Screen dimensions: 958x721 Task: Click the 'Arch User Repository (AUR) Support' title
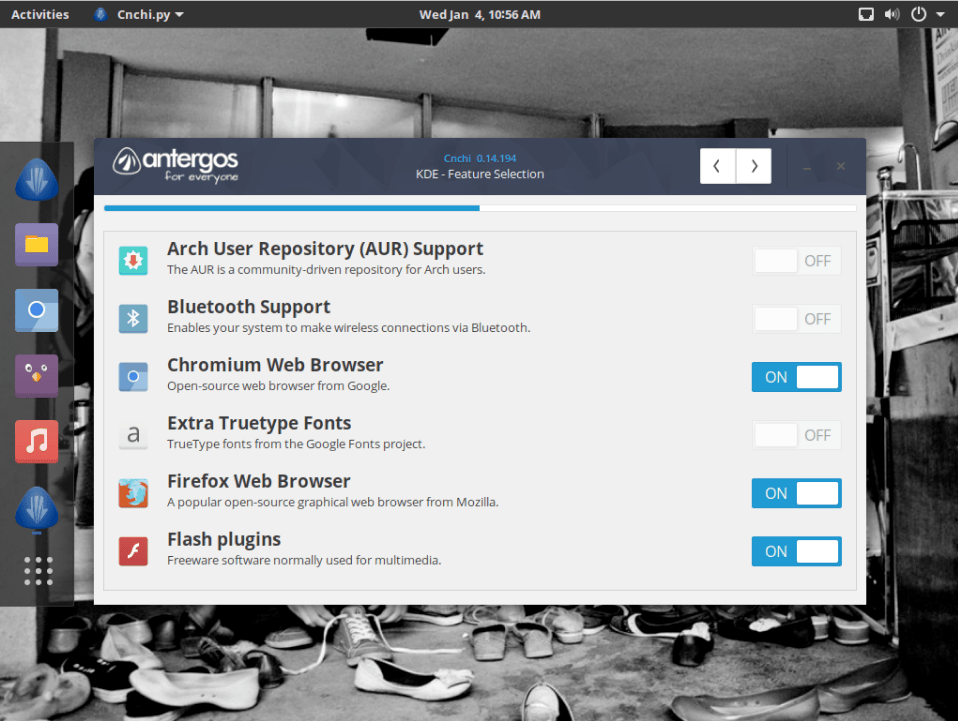coord(325,249)
